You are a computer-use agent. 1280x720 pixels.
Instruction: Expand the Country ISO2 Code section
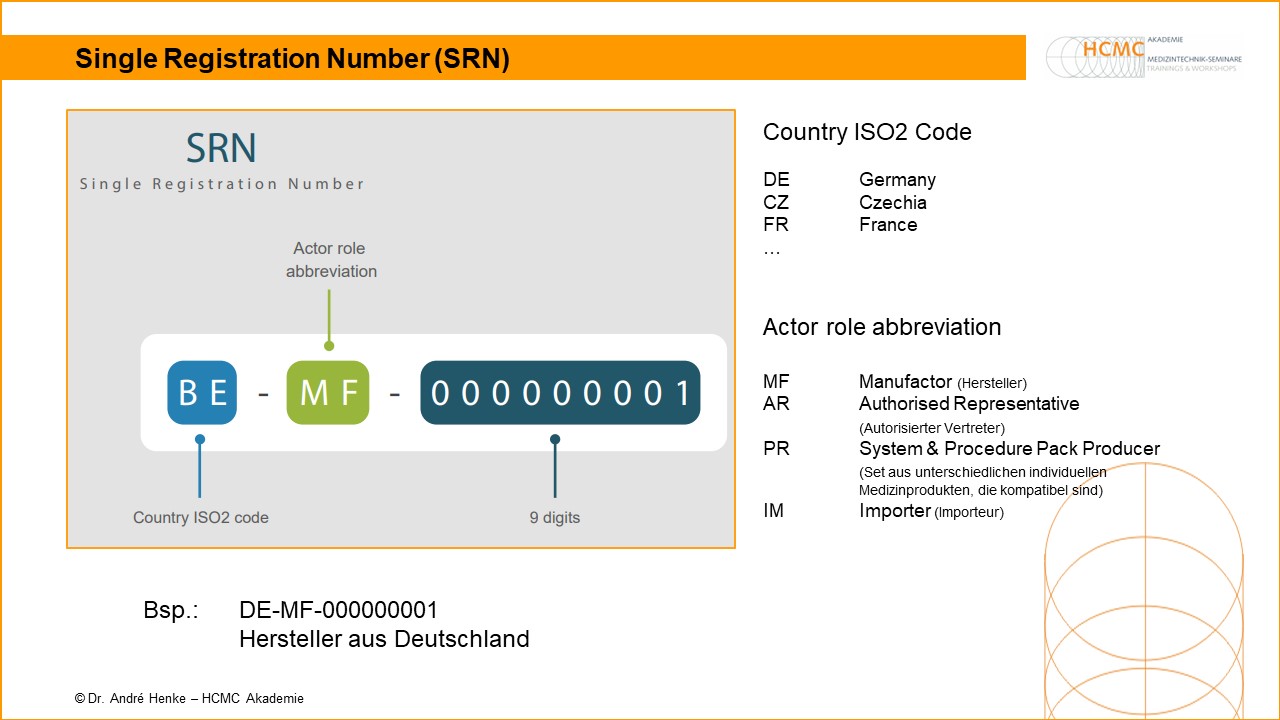(x=868, y=131)
